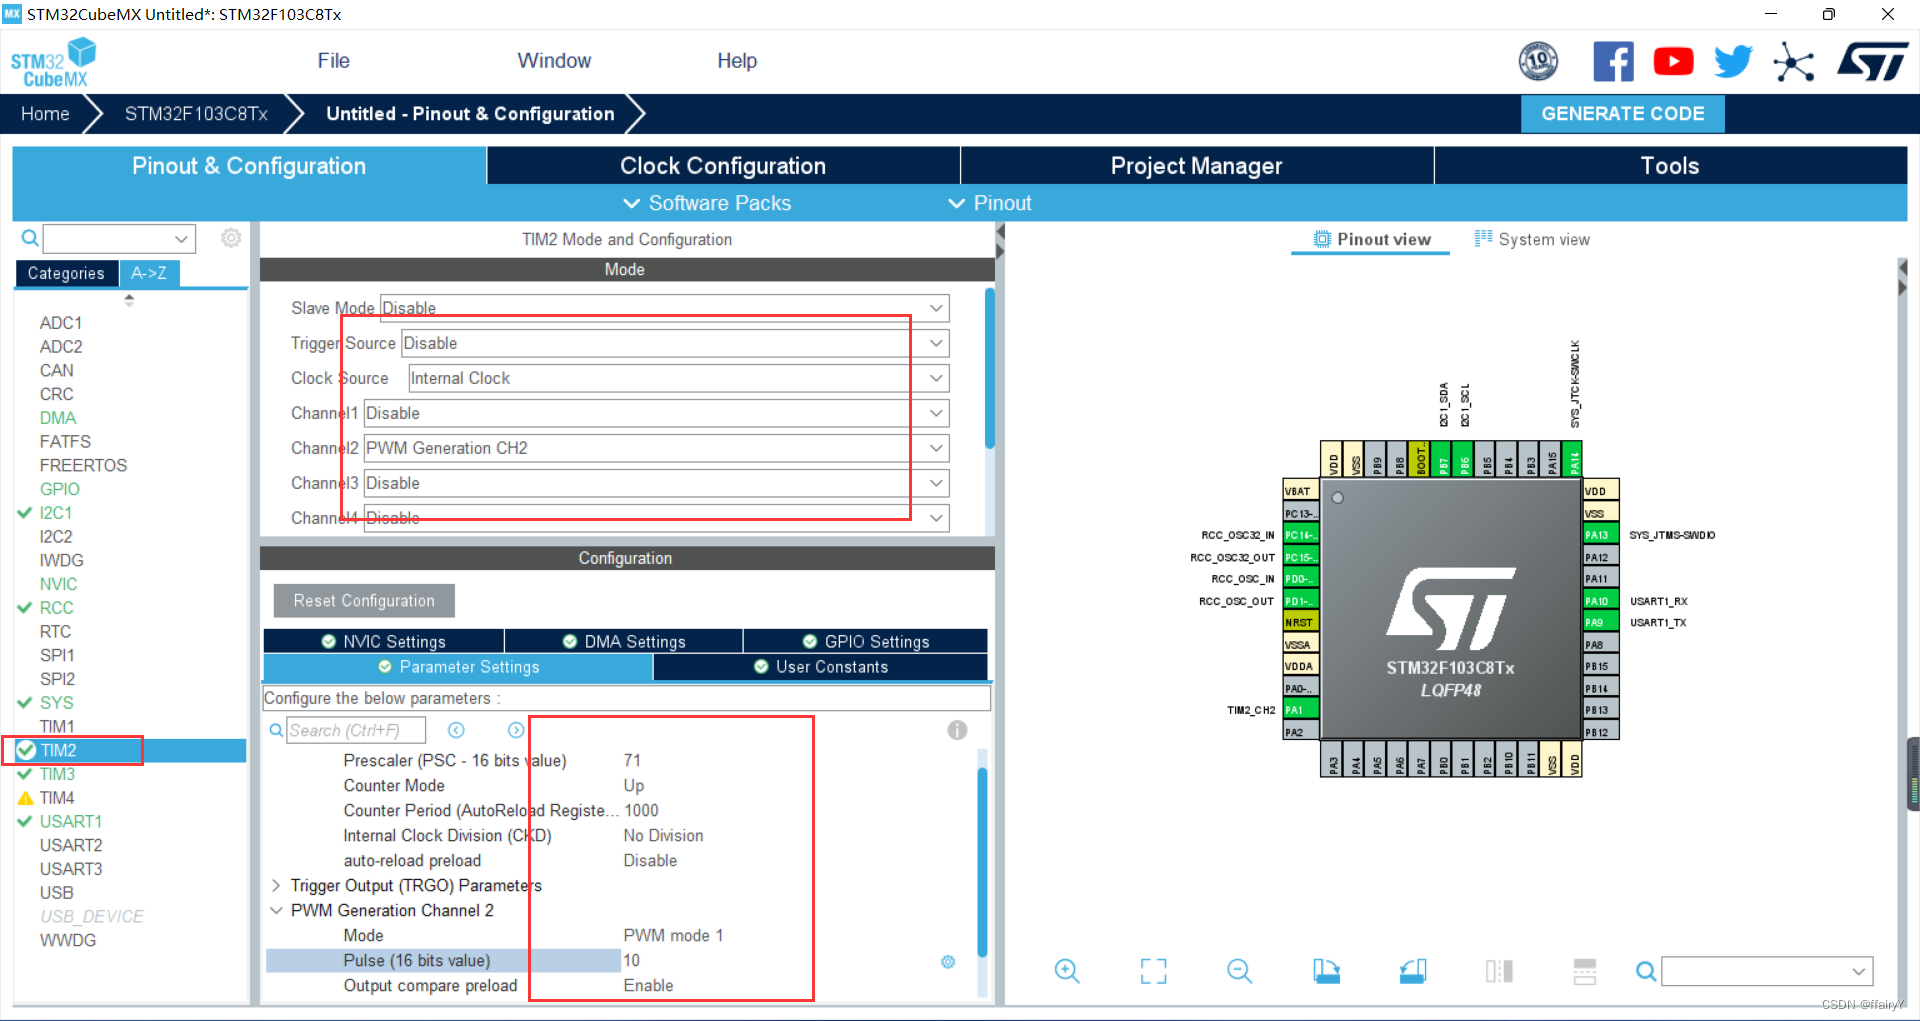Screen dimensions: 1920x1021
Task: Go to Home breadcrumb
Action: click(x=45, y=114)
